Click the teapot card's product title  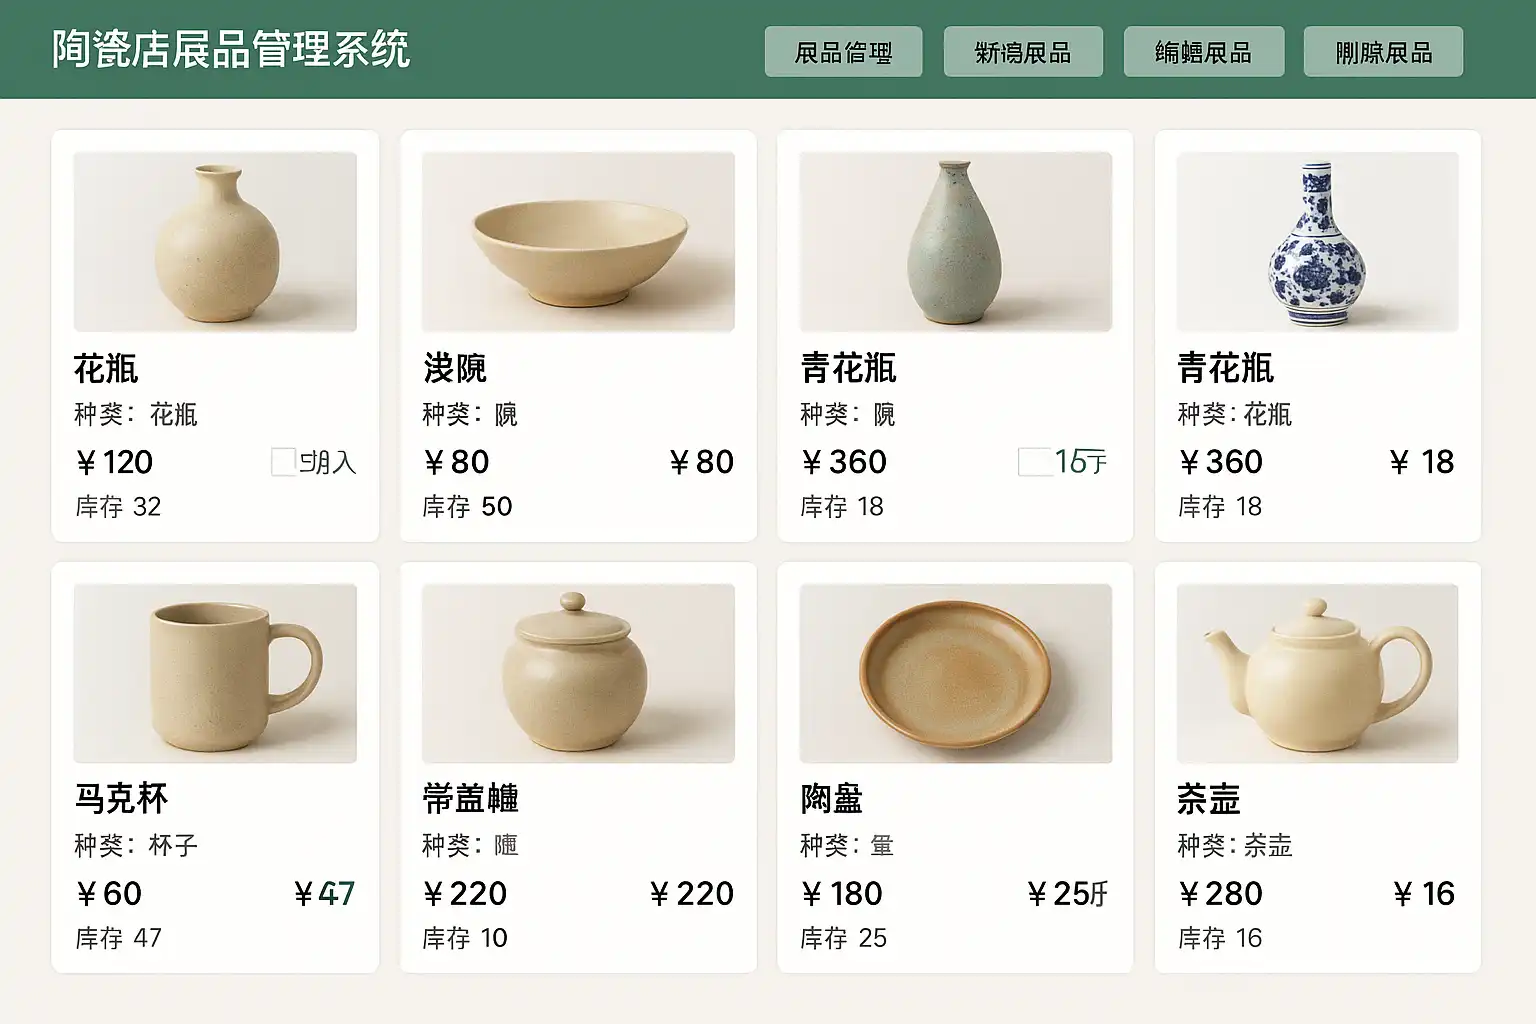(1209, 799)
